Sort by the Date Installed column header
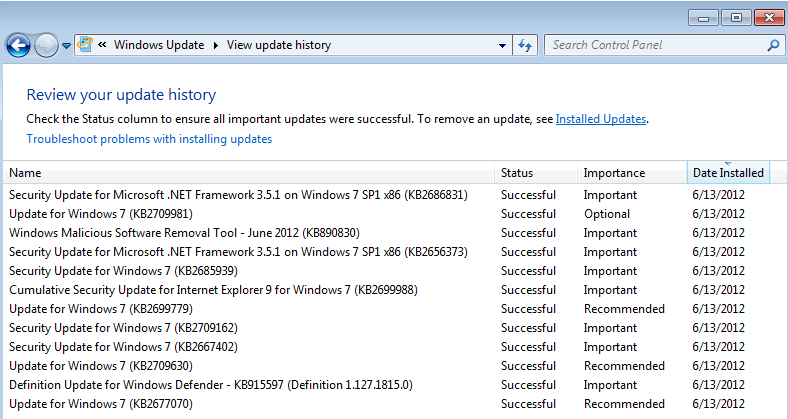Screen dimensions: 788x419 pos(728,173)
